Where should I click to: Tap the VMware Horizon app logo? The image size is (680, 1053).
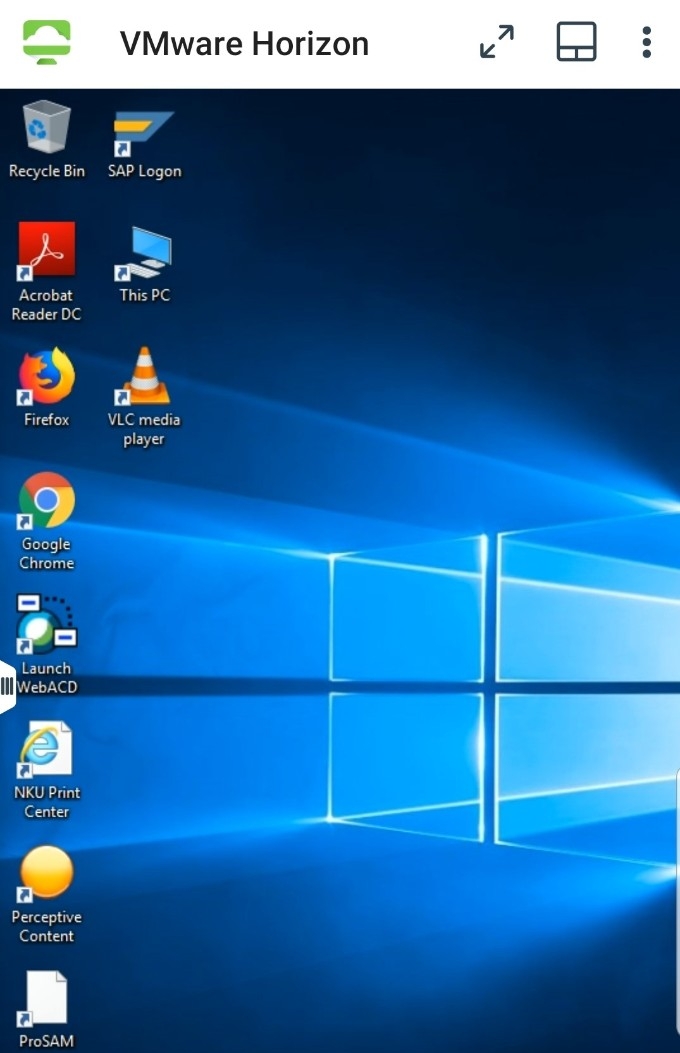click(46, 42)
